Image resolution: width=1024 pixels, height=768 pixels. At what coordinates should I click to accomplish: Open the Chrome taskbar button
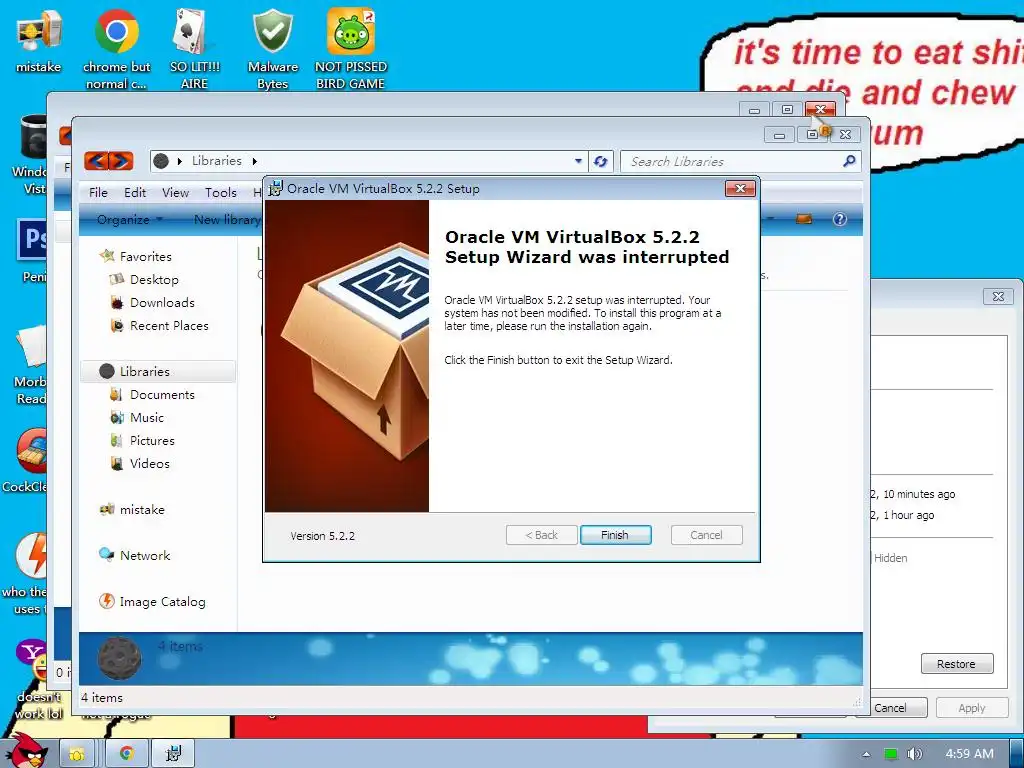[x=126, y=753]
